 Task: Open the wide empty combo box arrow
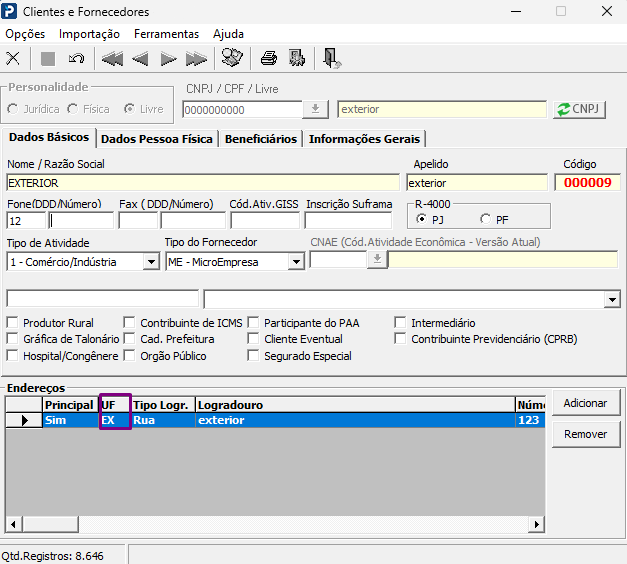612,300
